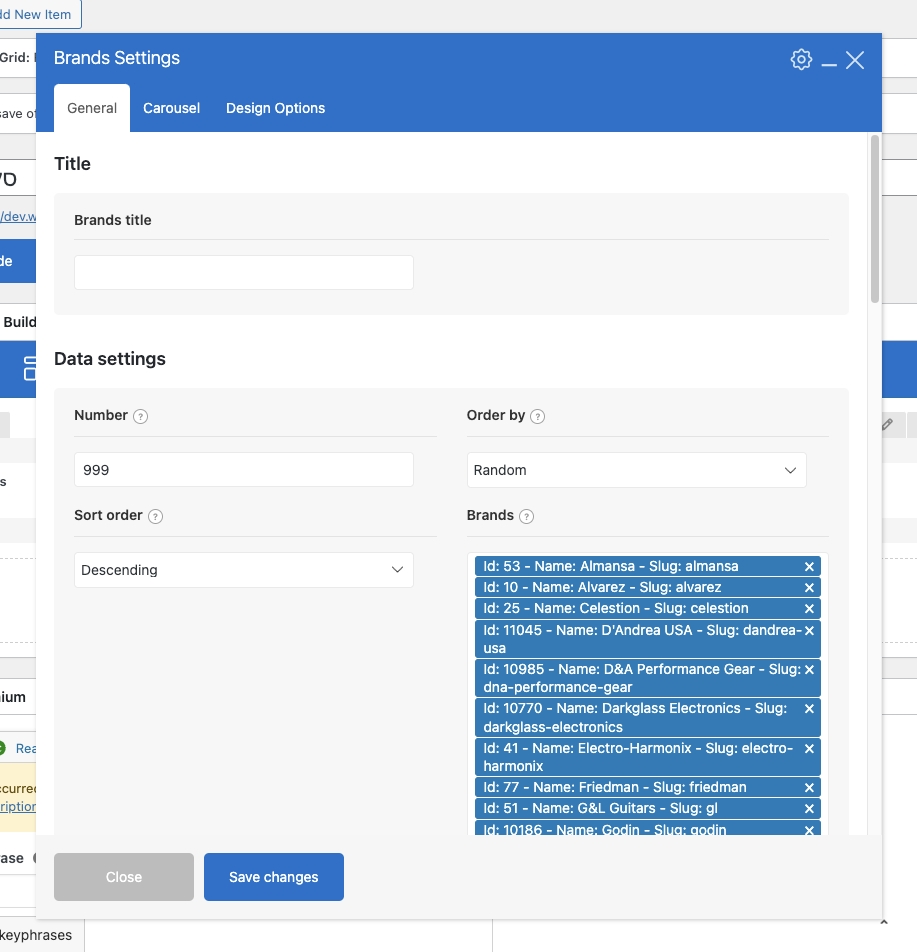This screenshot has width=917, height=952.
Task: Remove the Almansa brand tag
Action: 809,566
